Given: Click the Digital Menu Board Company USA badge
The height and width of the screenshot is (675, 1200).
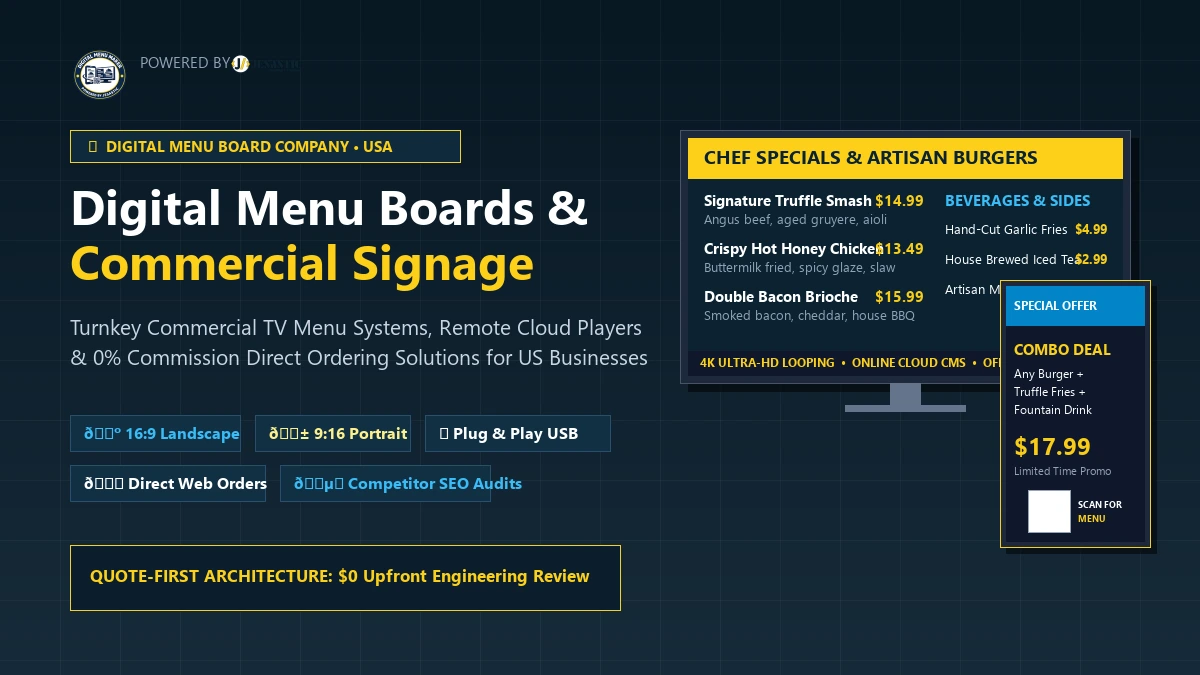Looking at the screenshot, I should [x=265, y=146].
